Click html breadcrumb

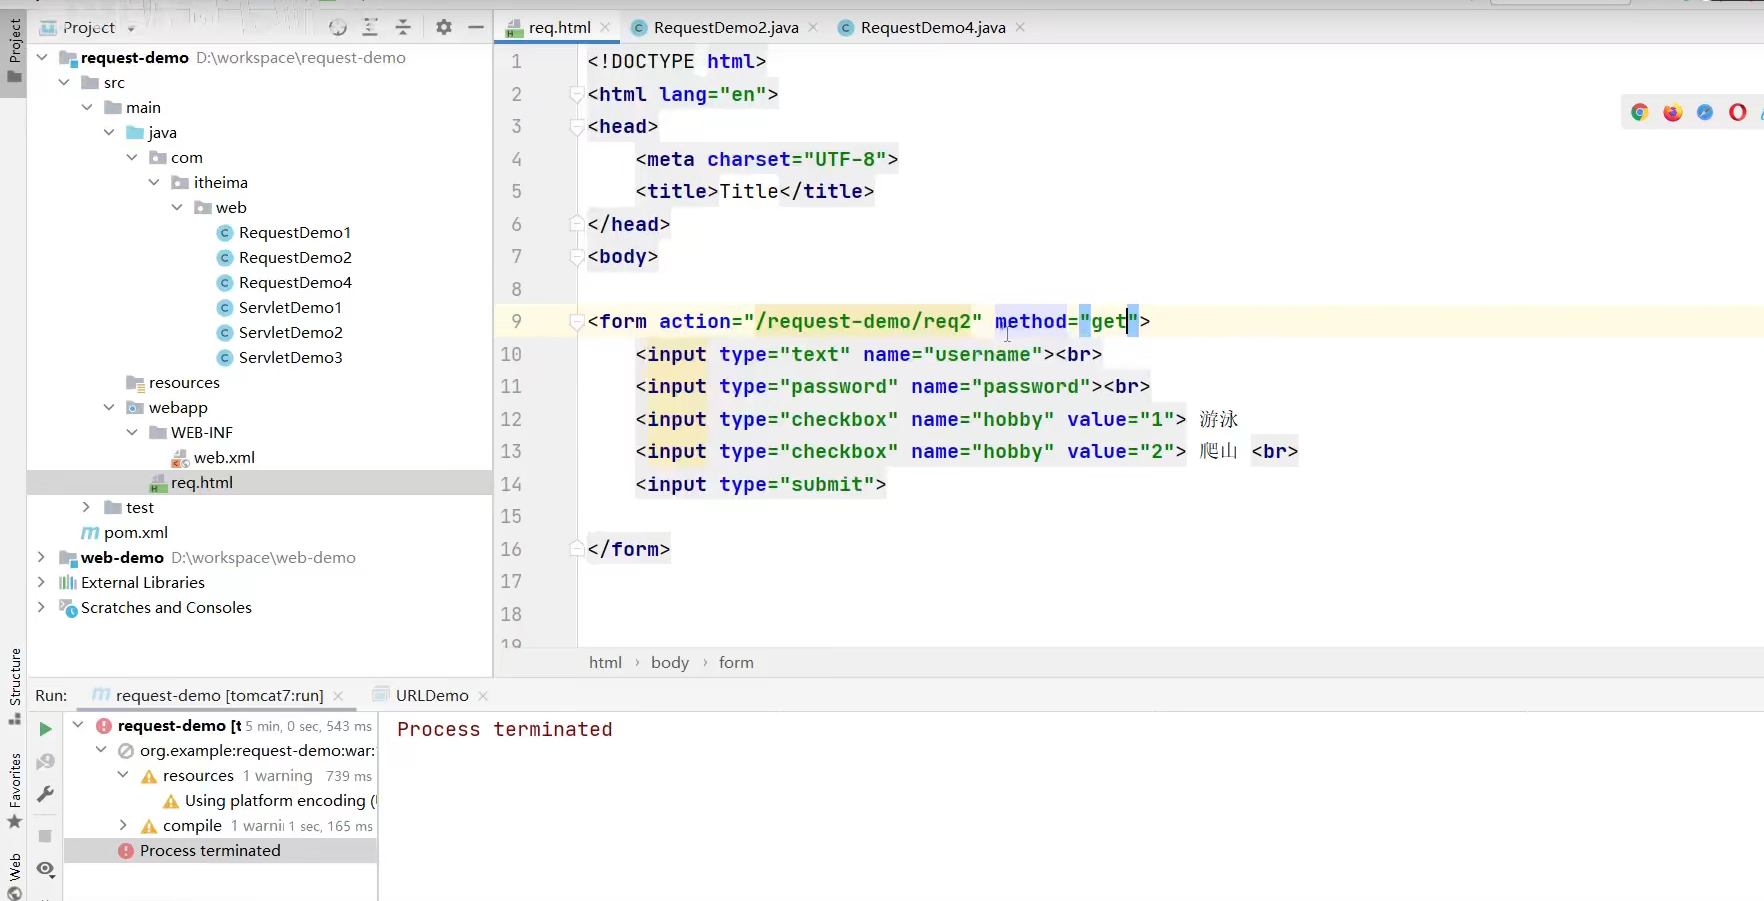click(x=605, y=662)
